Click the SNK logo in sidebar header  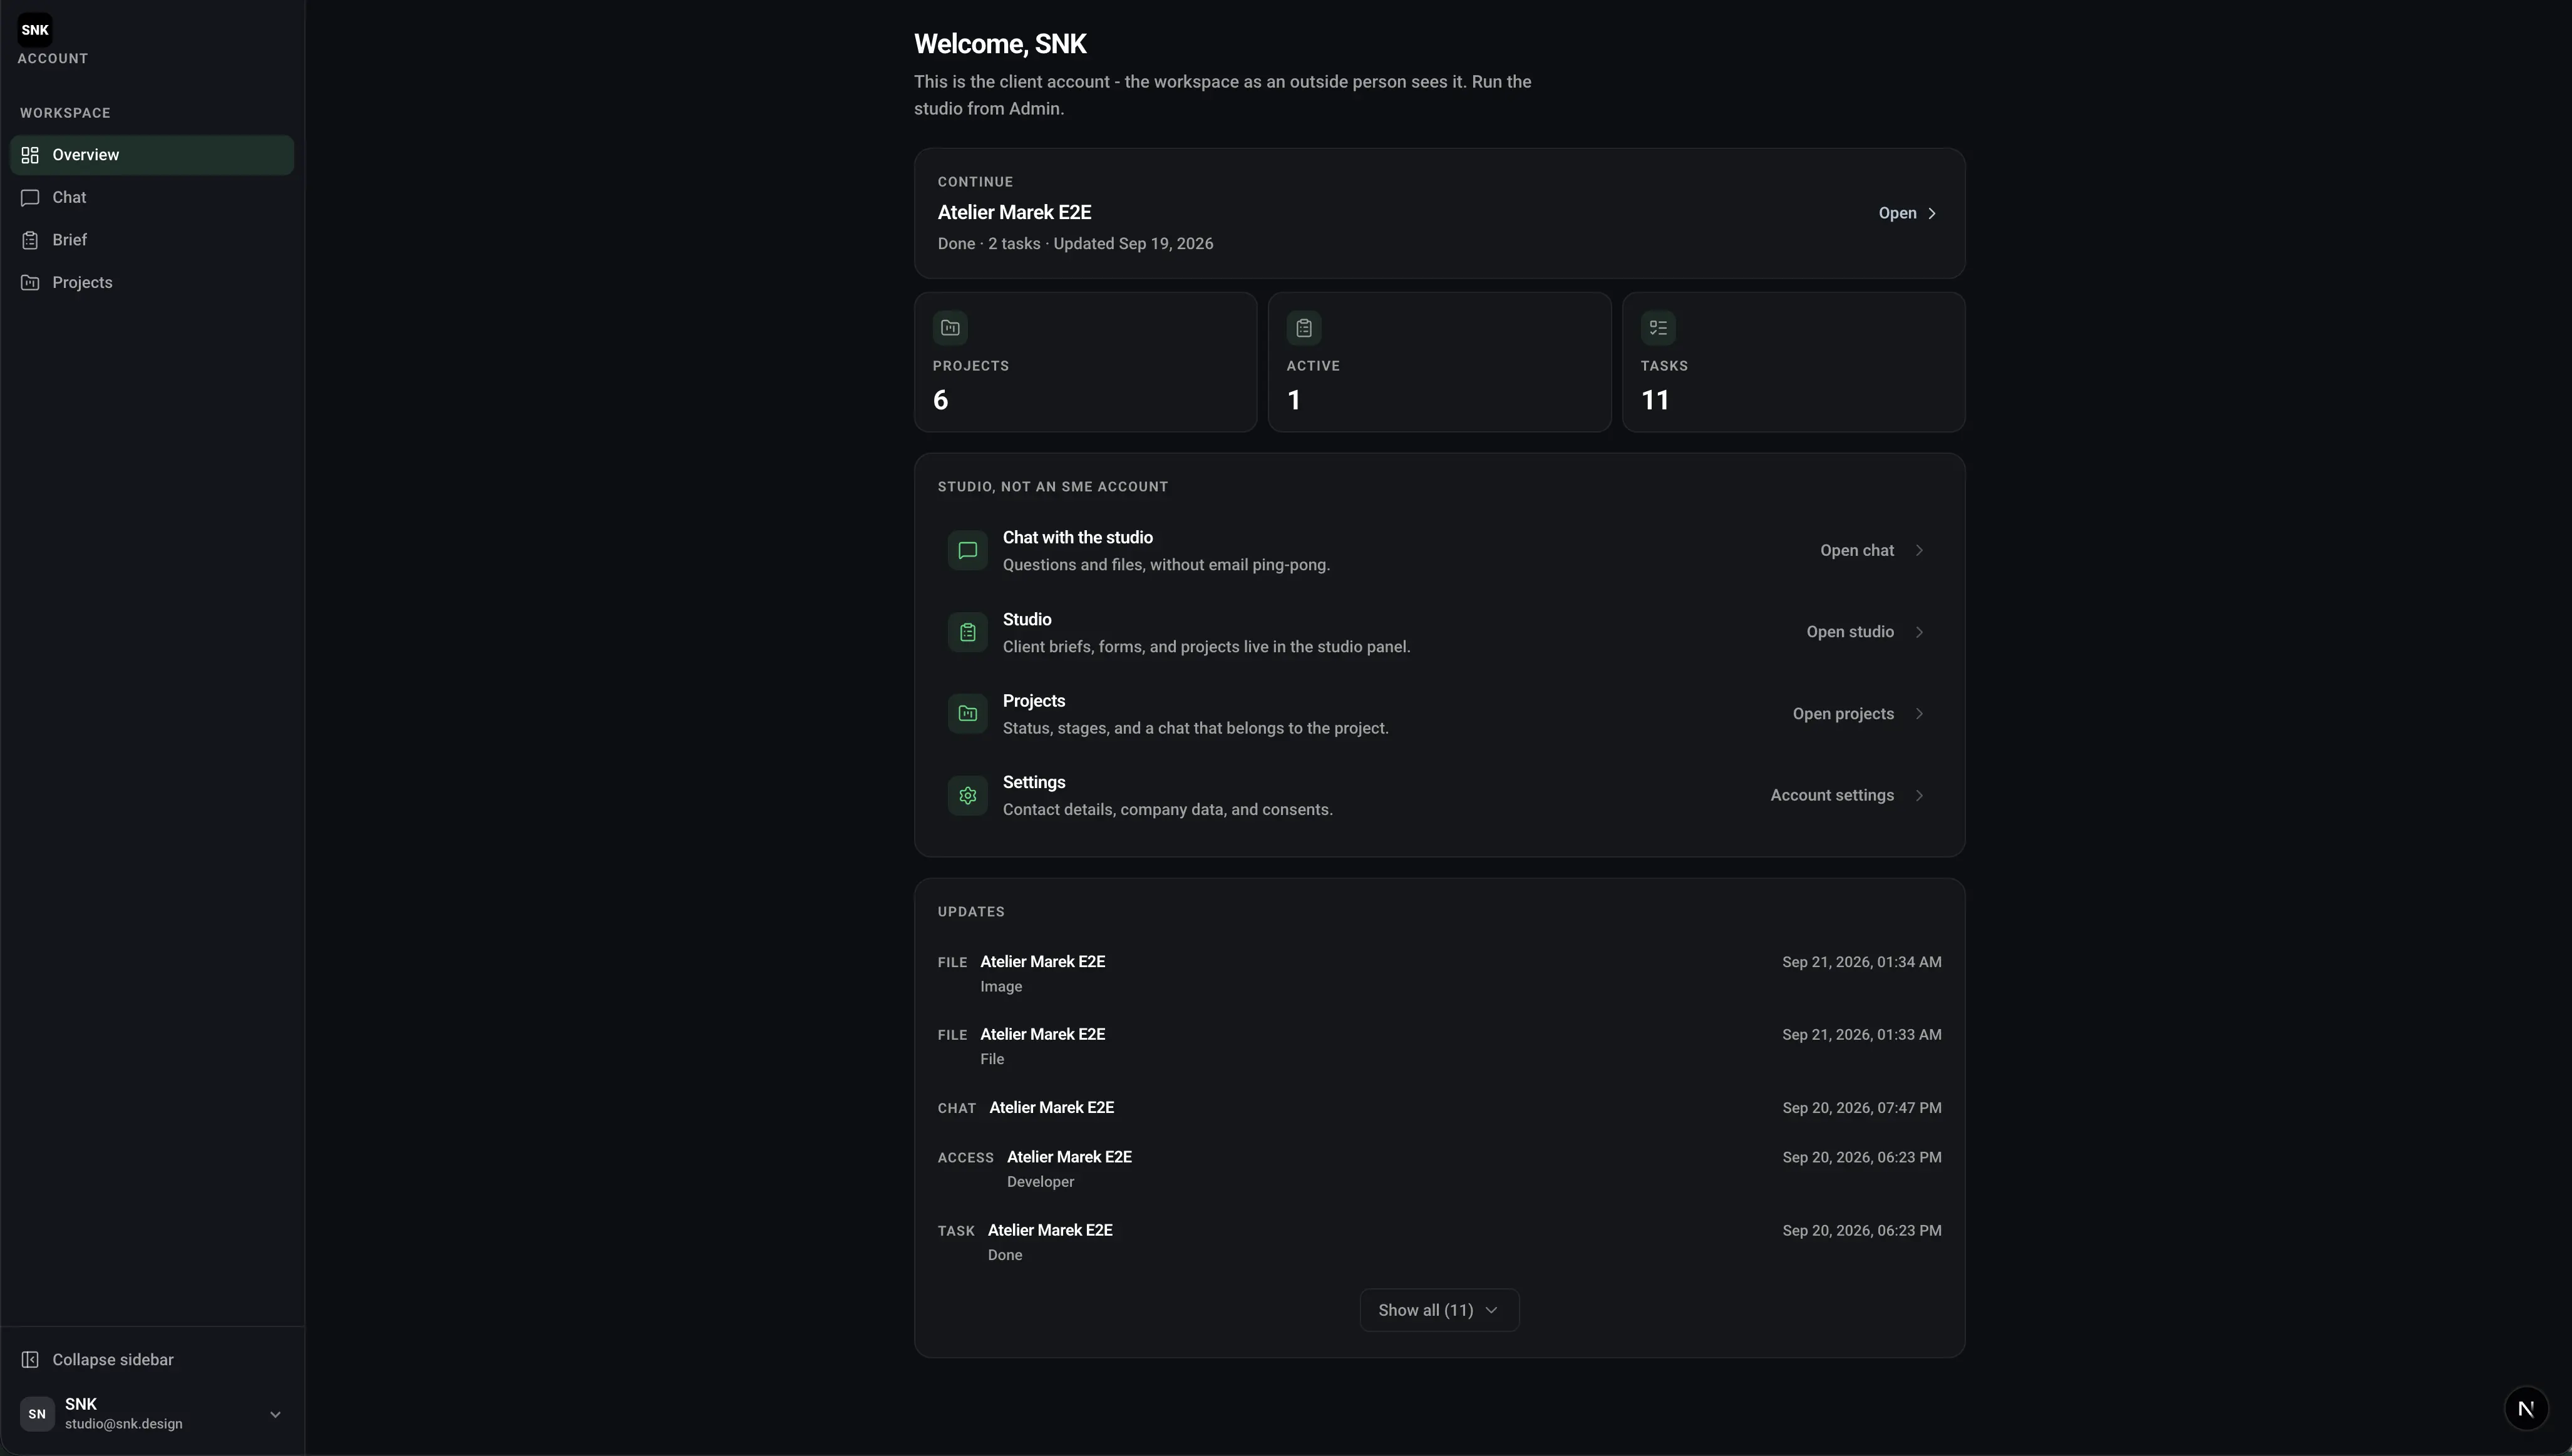click(x=35, y=30)
